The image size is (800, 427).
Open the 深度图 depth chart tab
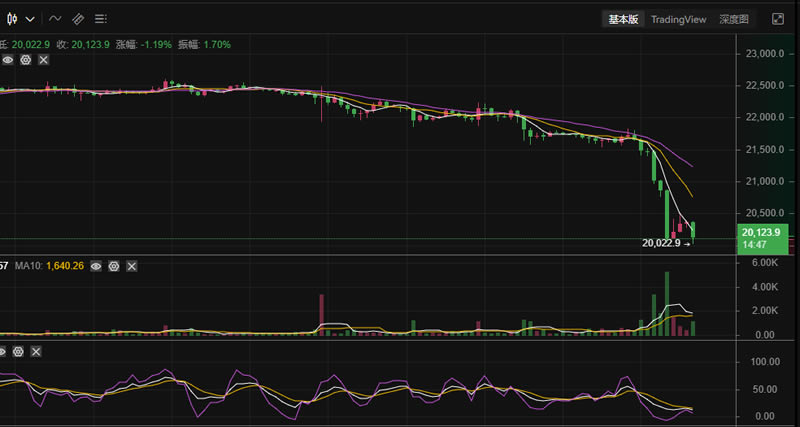(x=735, y=19)
